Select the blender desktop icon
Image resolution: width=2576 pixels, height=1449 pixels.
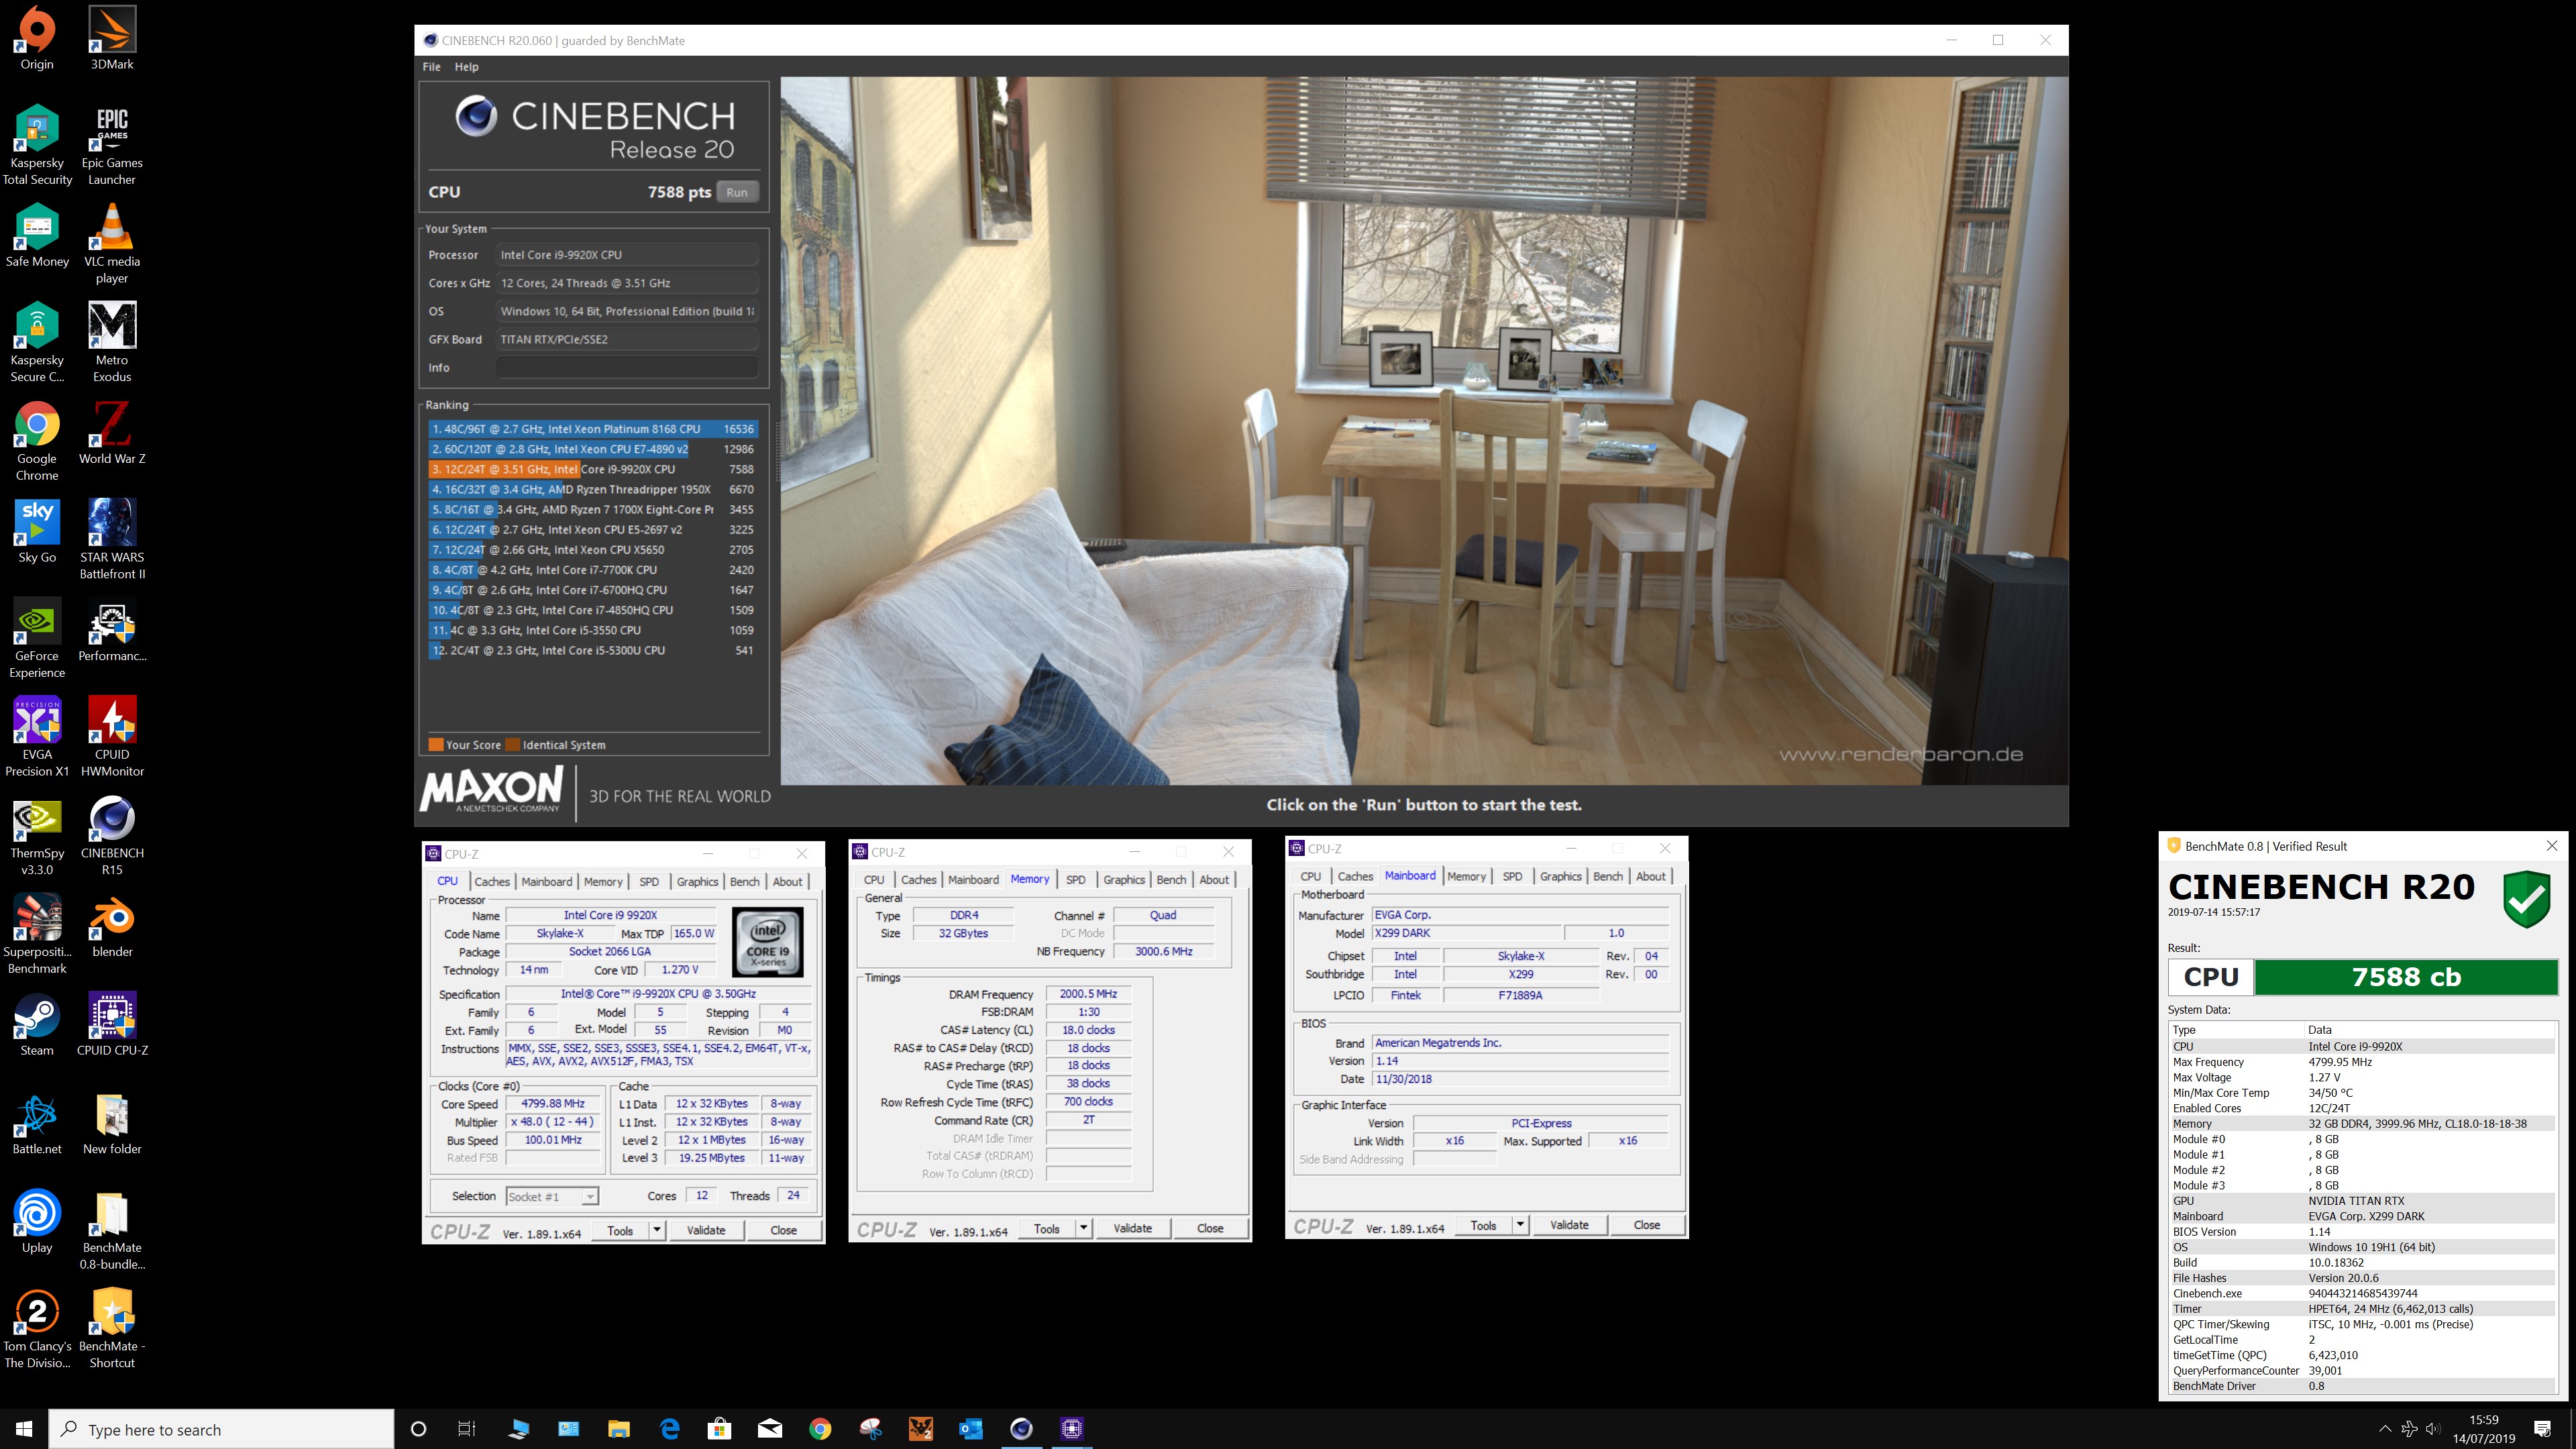click(x=112, y=926)
